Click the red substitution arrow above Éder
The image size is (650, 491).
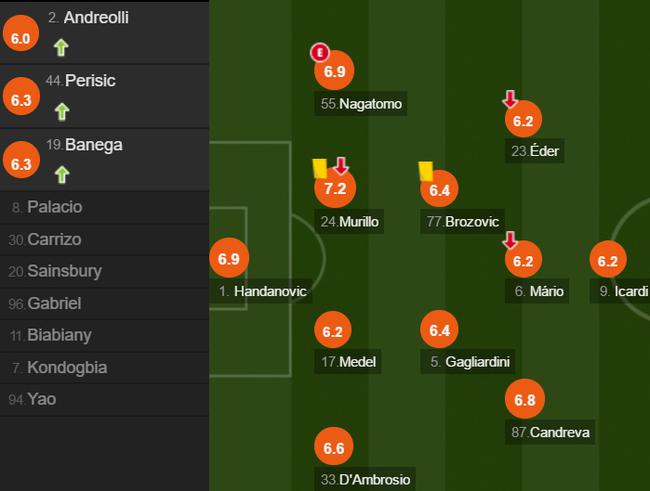click(x=510, y=100)
